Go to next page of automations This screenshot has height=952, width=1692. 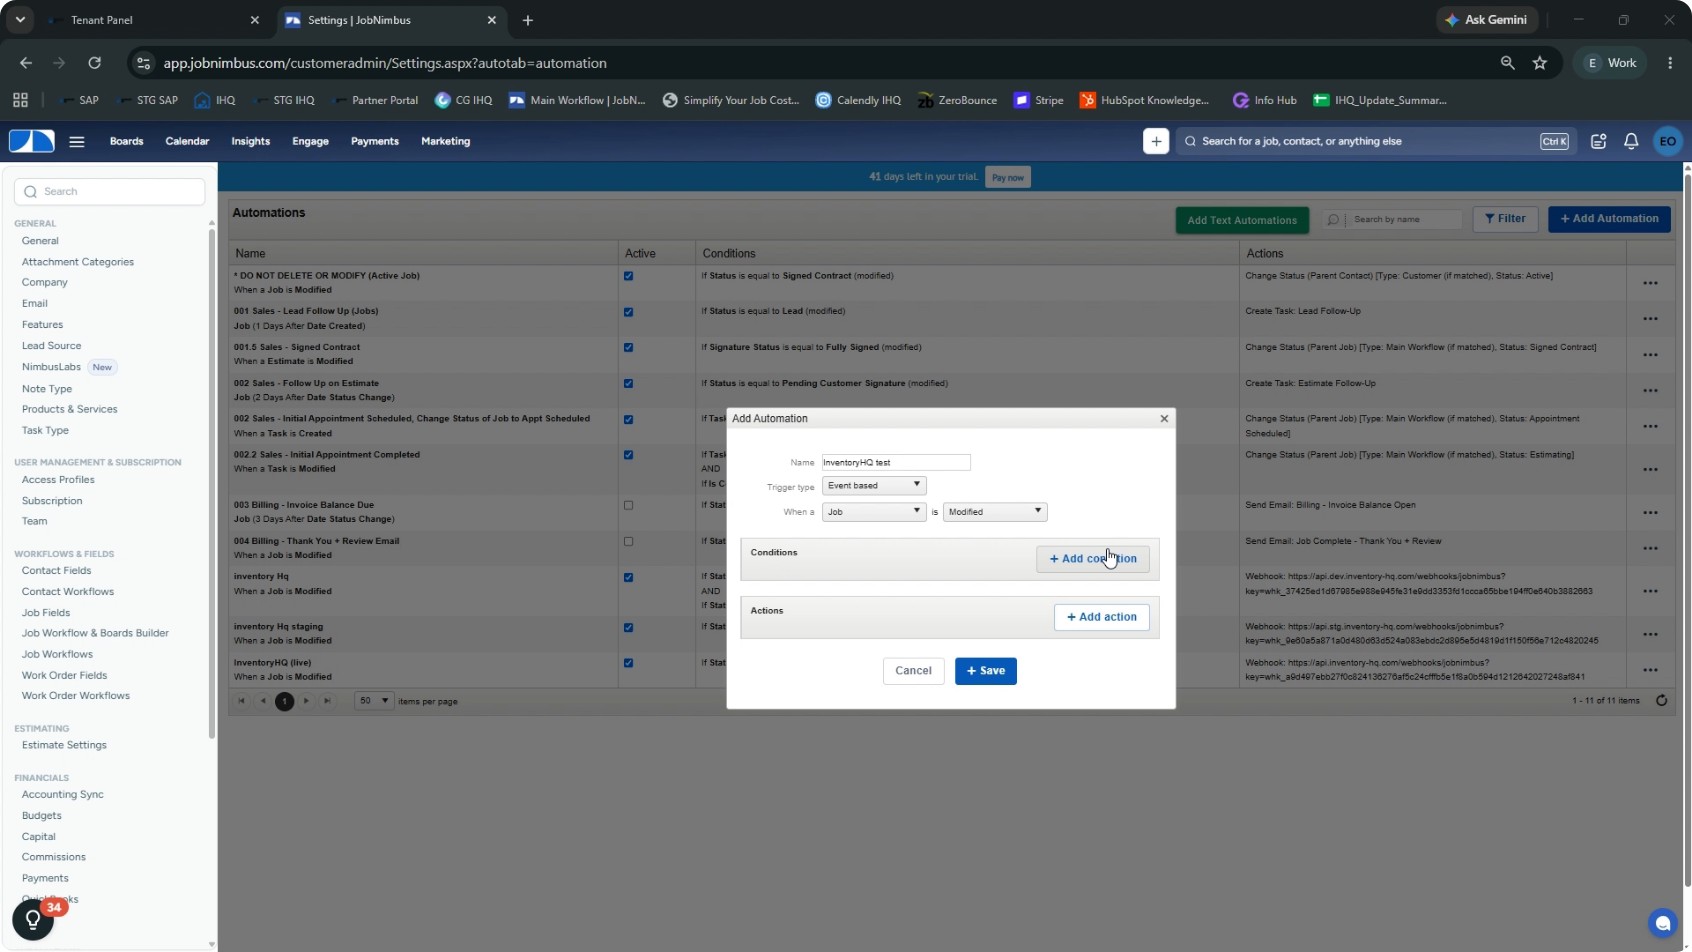click(x=306, y=701)
